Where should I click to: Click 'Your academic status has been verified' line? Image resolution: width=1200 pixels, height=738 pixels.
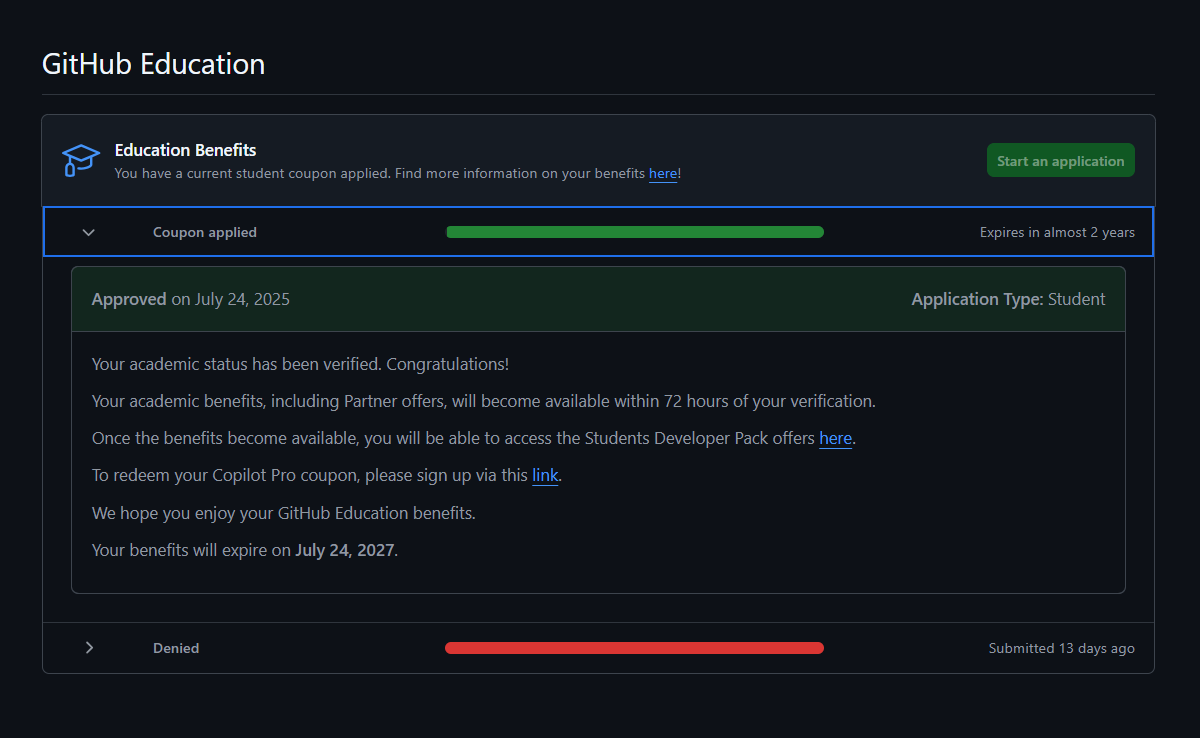tap(300, 364)
